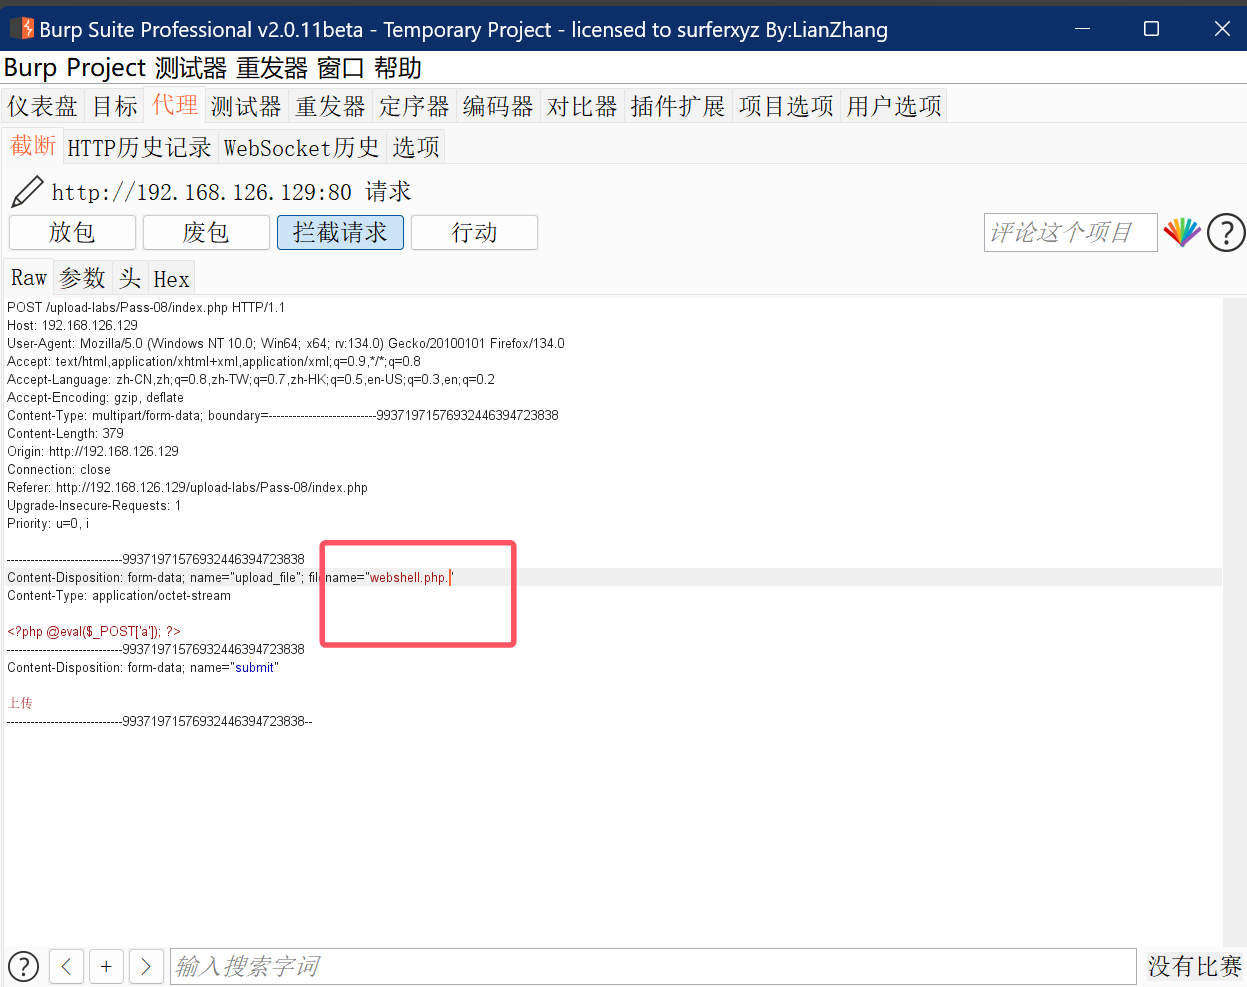Click the Priority: u=0, i line
This screenshot has height=987, width=1247.
(48, 523)
